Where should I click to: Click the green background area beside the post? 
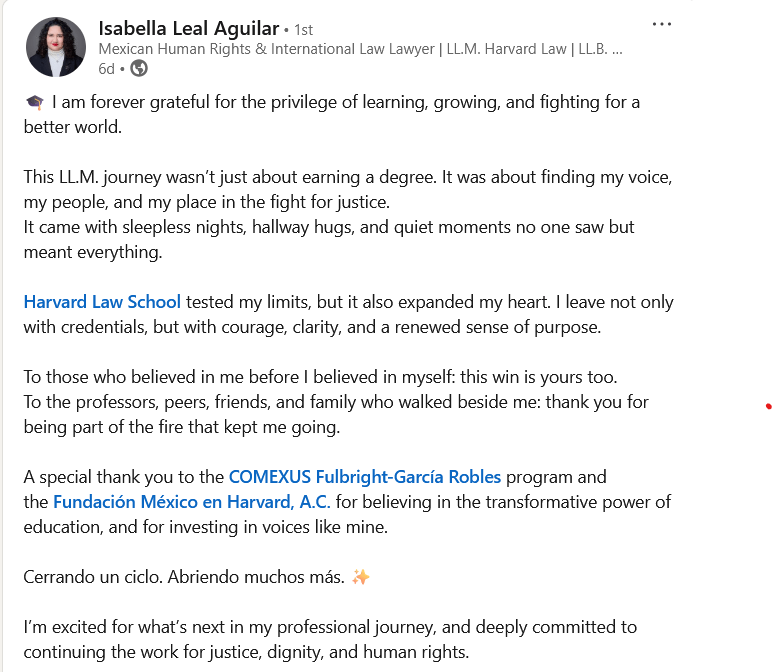[x=732, y=250]
